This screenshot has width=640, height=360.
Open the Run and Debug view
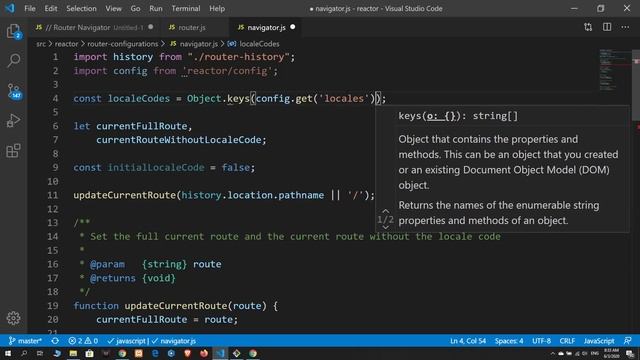13,121
